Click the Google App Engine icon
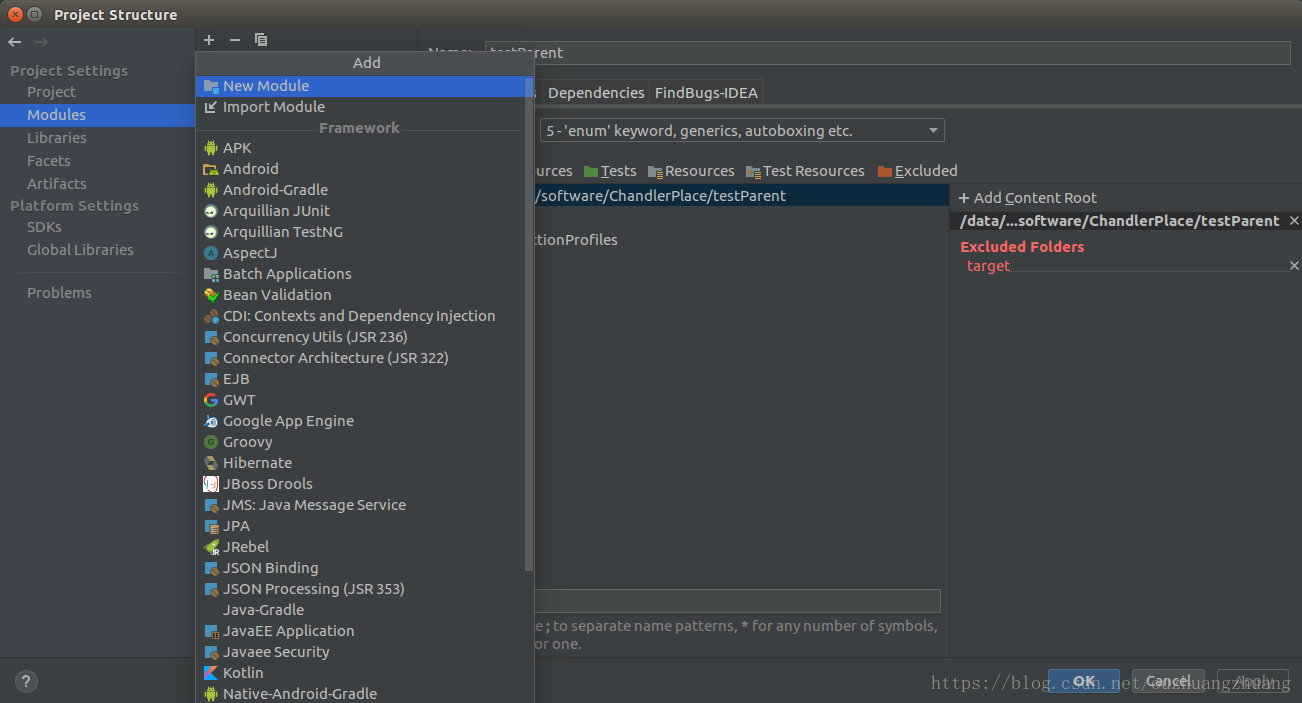 point(211,421)
